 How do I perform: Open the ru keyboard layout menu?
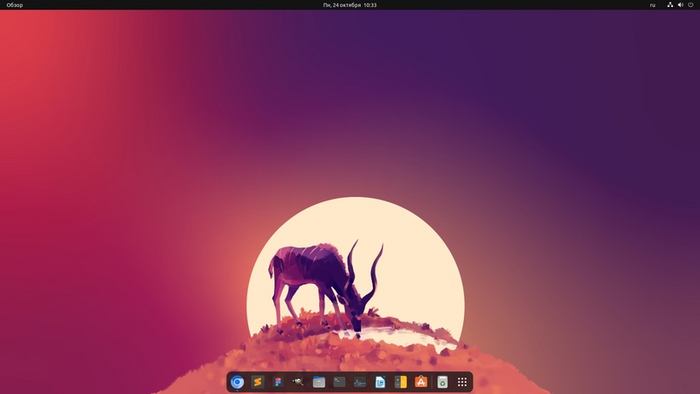pos(653,5)
